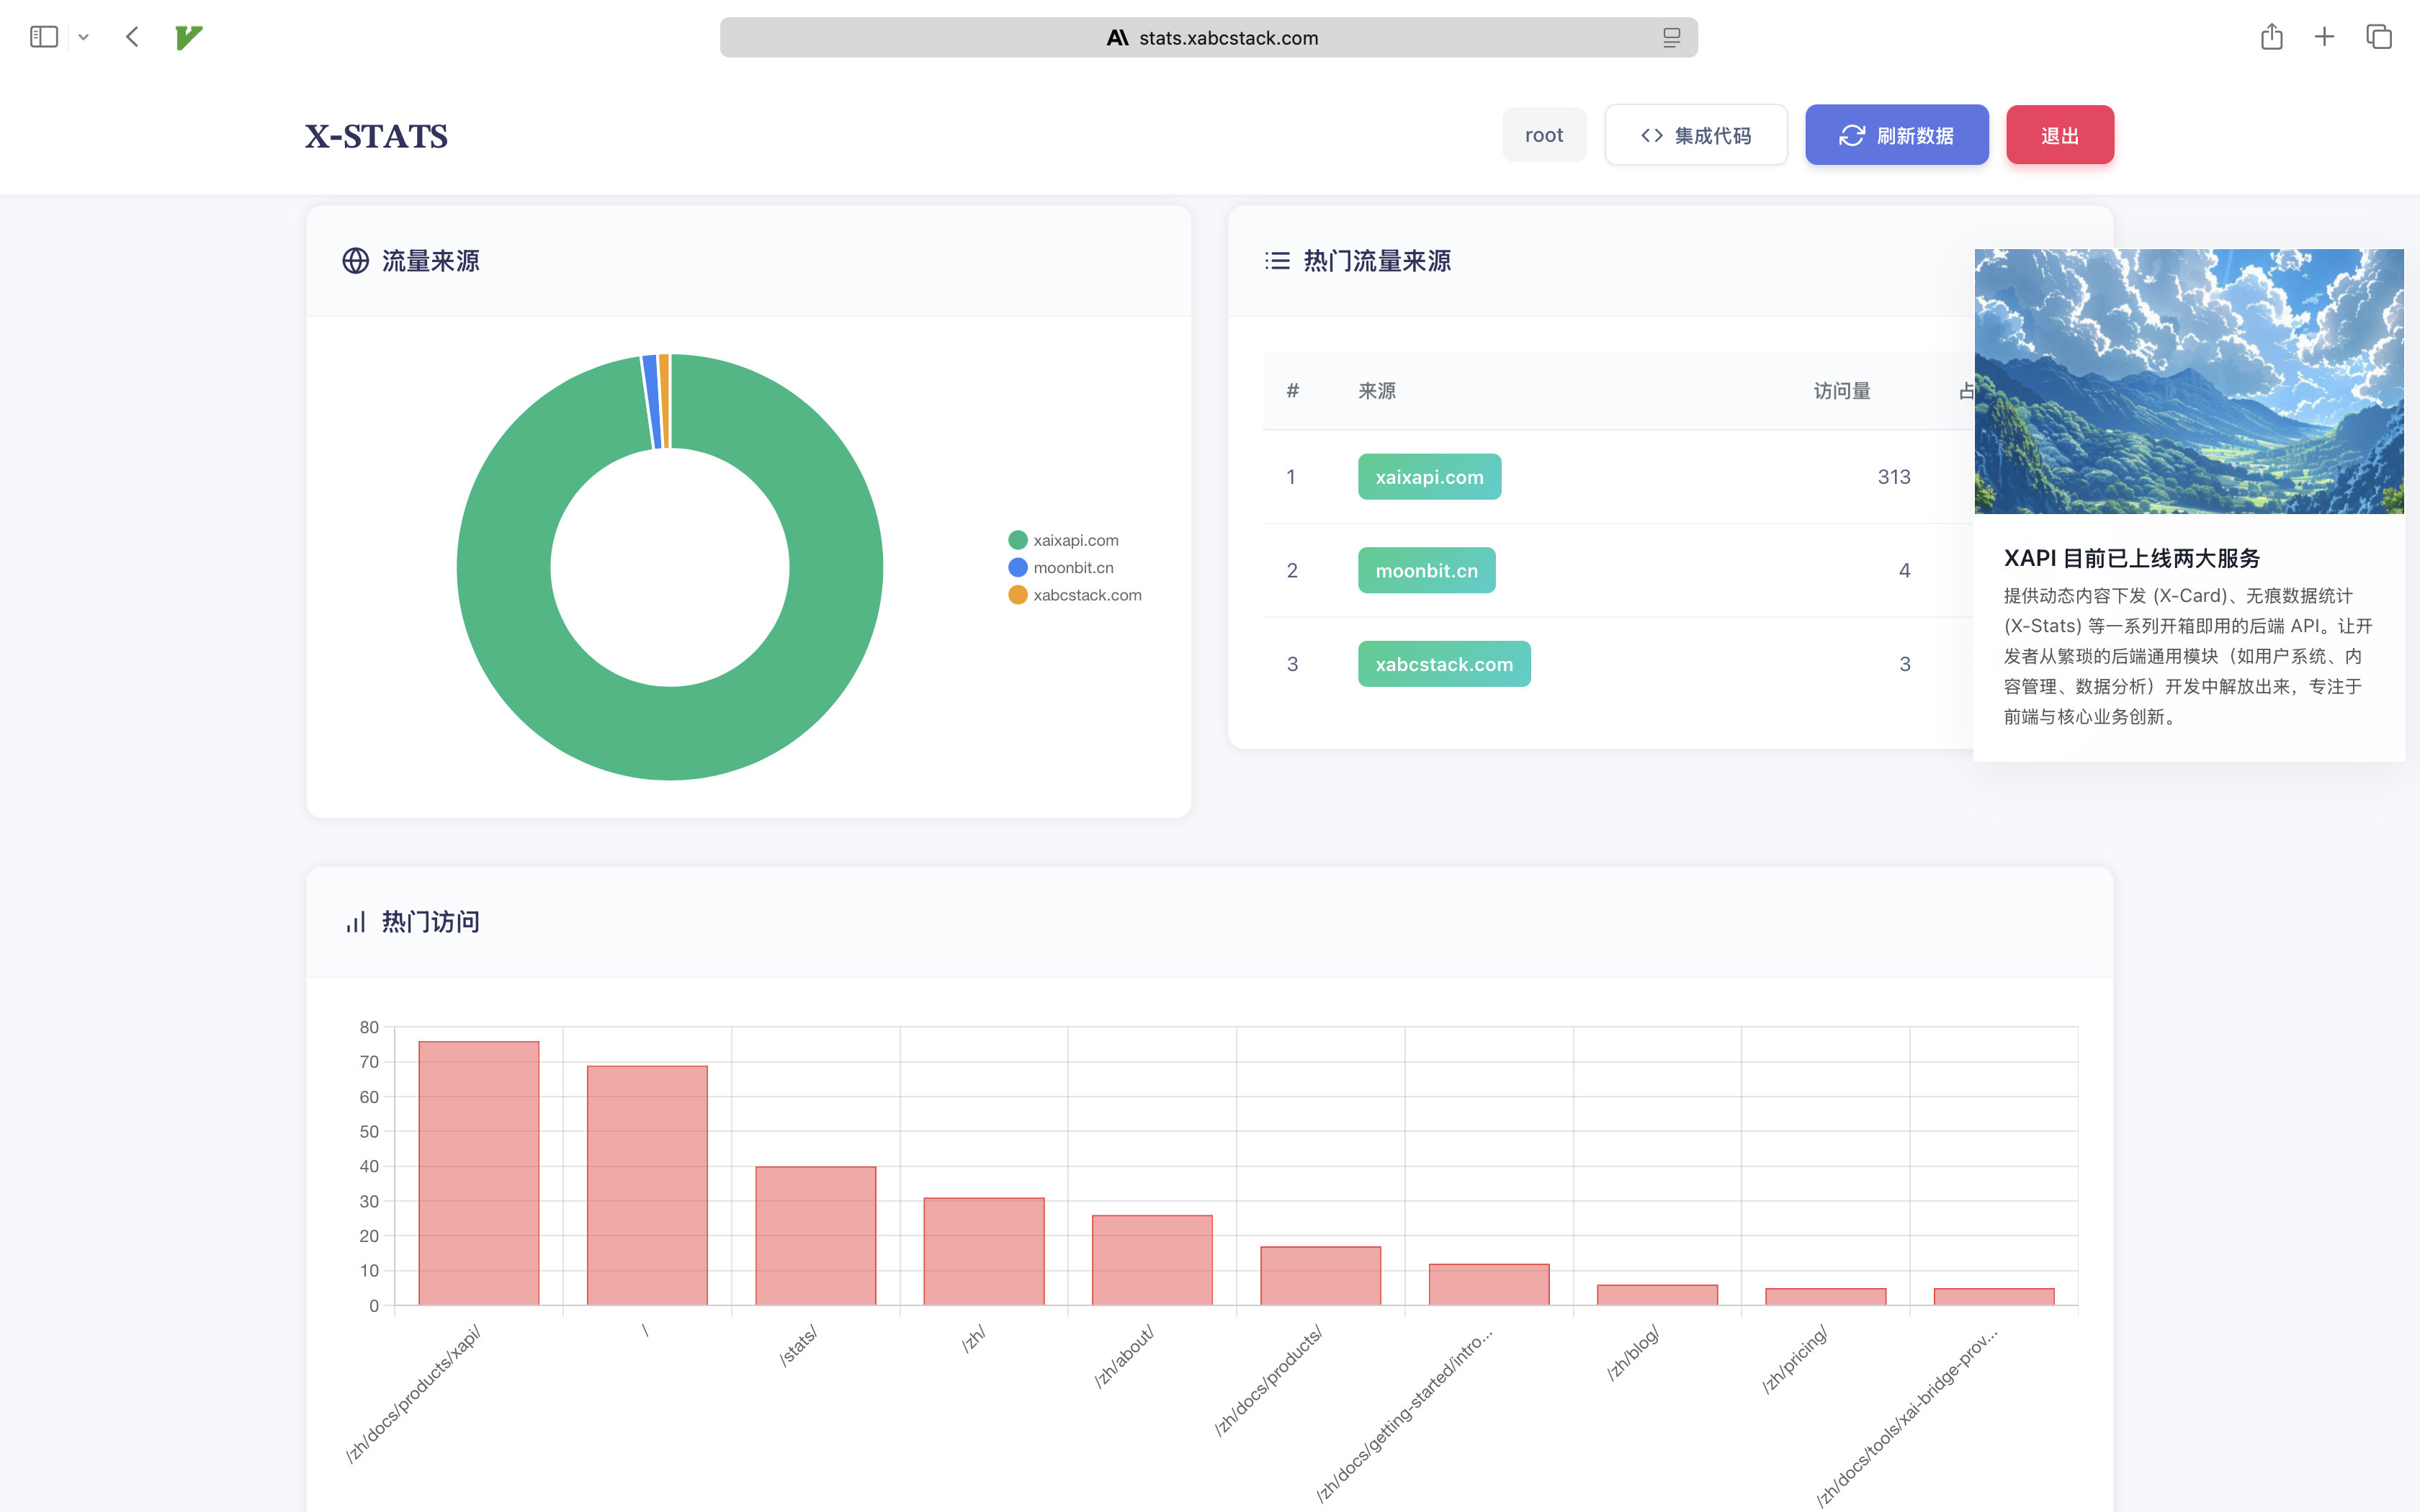Viewport: 2420px width, 1512px height.
Task: Click the root user badge
Action: (1543, 135)
